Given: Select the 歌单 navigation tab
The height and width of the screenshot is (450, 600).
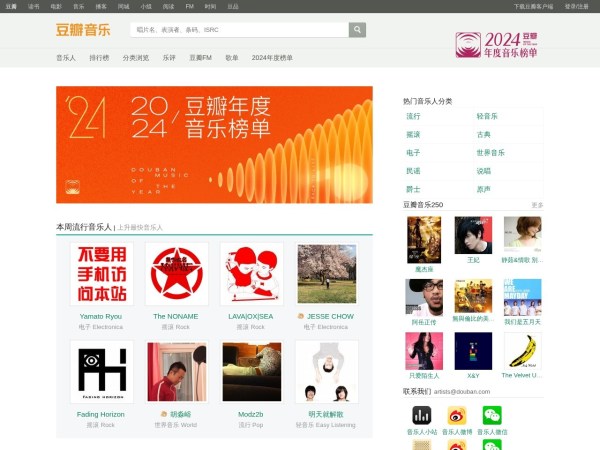Looking at the screenshot, I should (232, 58).
